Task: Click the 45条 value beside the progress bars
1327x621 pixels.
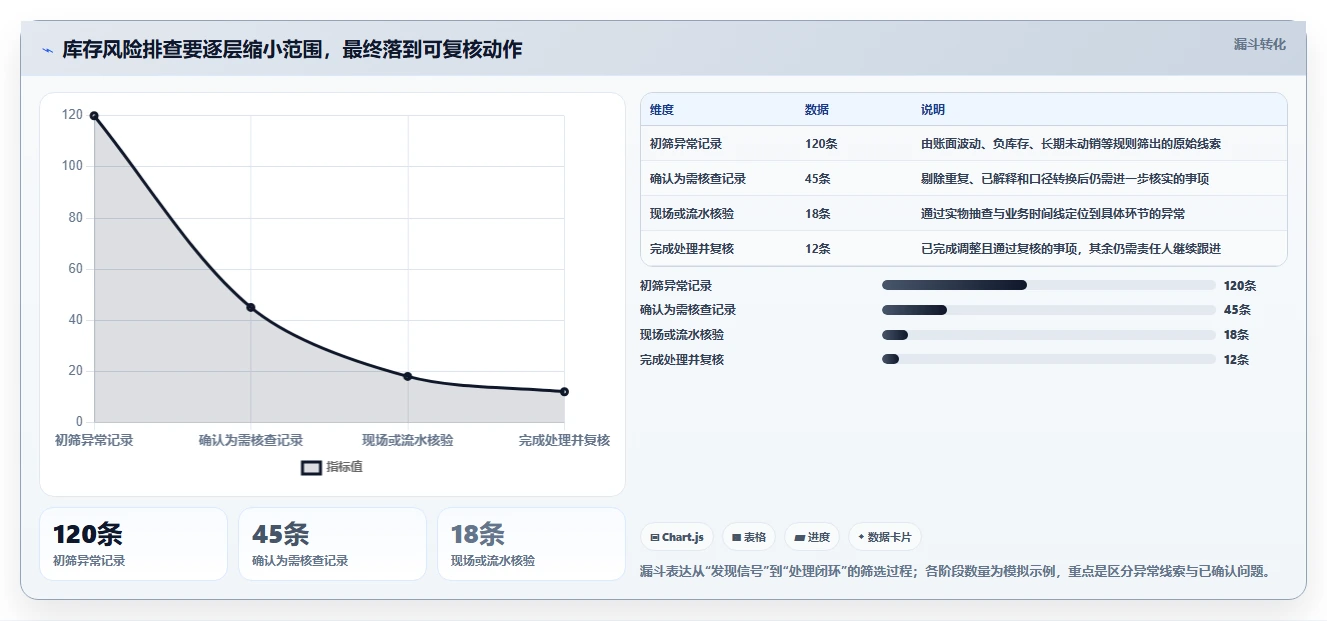Action: (x=1237, y=310)
